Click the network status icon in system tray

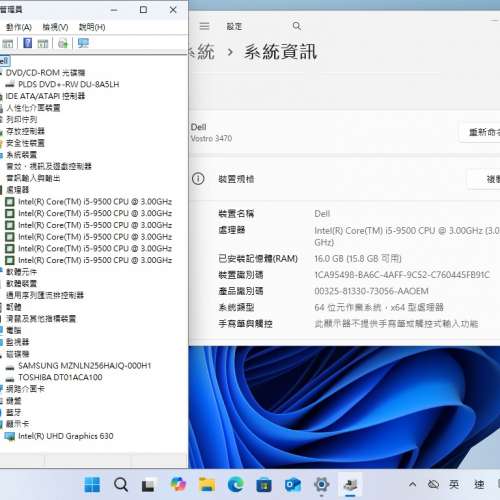click(x=433, y=484)
